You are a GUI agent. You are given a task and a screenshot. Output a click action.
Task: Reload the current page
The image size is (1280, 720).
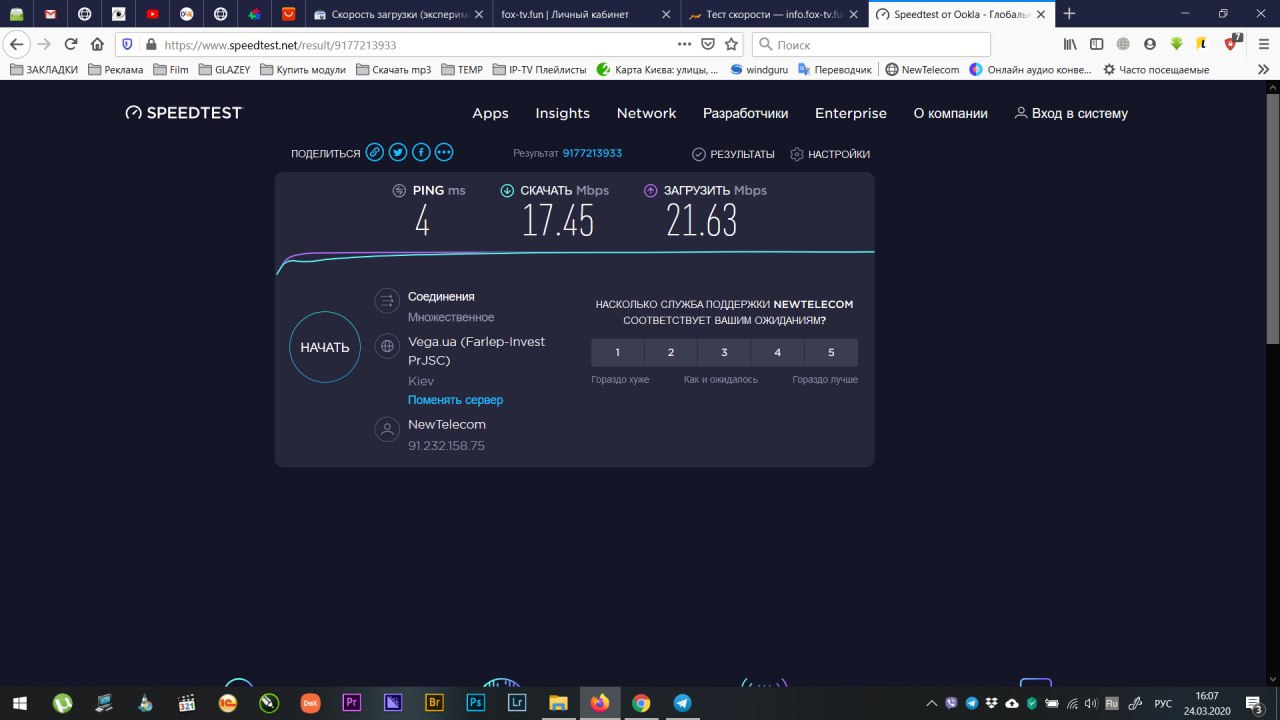pyautogui.click(x=70, y=44)
